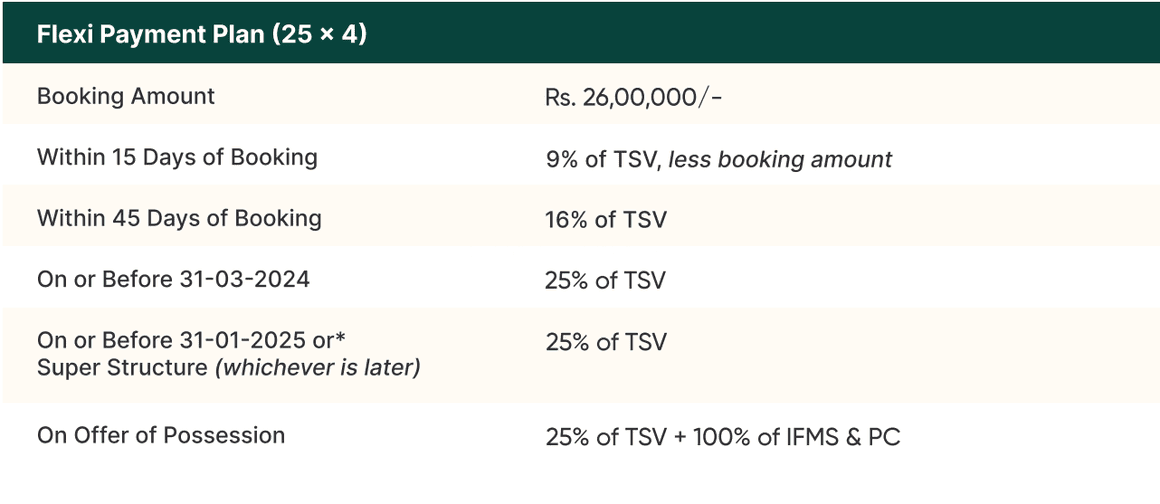This screenshot has width=1160, height=504.
Task: Click the Booking Amount row label
Action: point(126,96)
